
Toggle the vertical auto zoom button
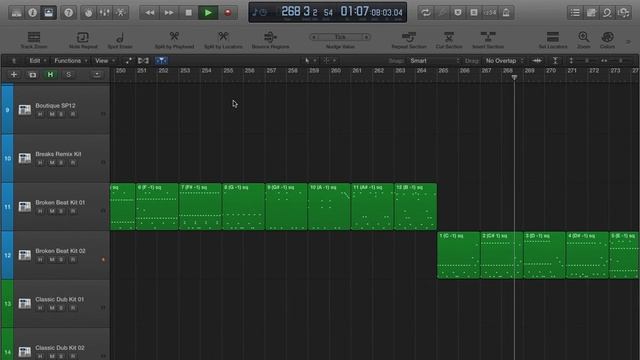(x=555, y=61)
